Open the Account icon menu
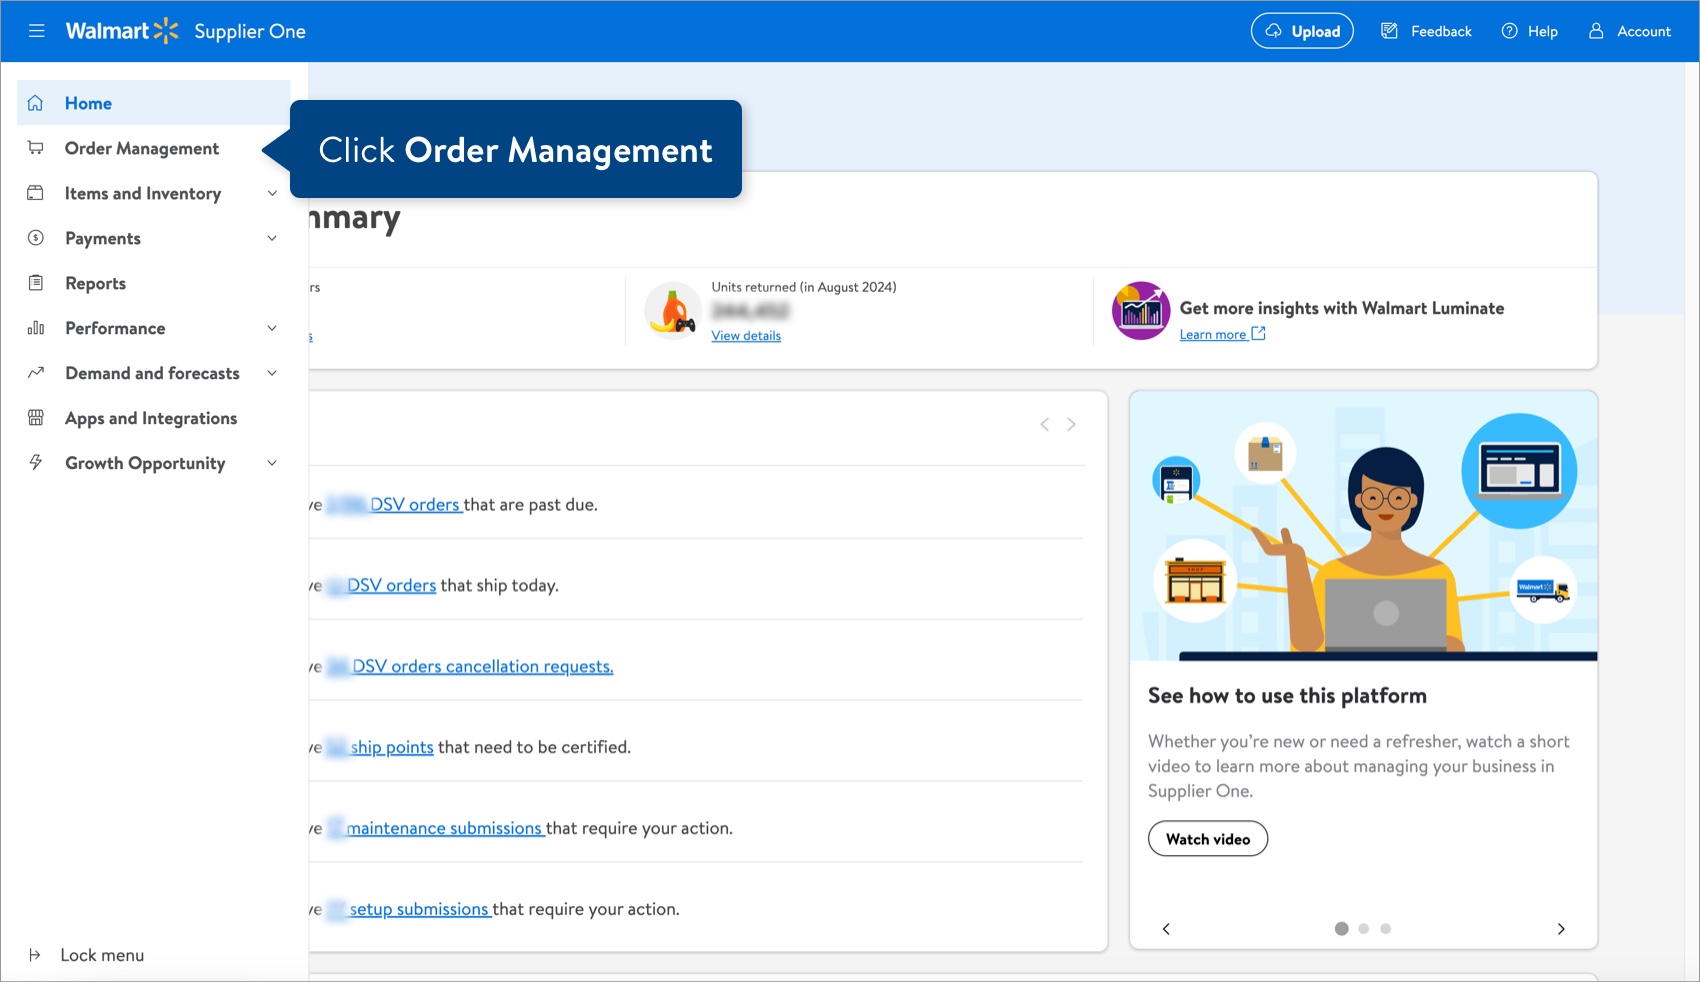 (1595, 31)
